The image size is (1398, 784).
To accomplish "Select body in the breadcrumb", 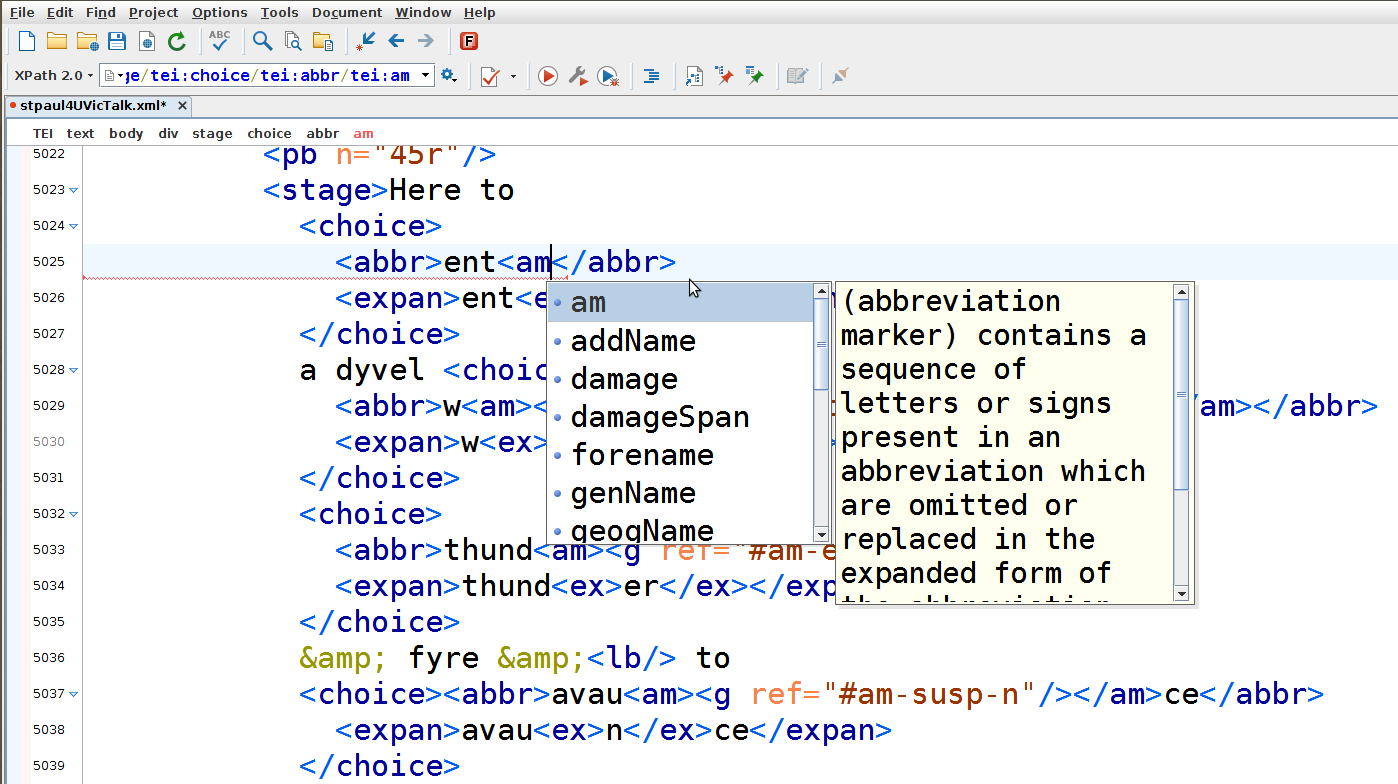I will 126,133.
